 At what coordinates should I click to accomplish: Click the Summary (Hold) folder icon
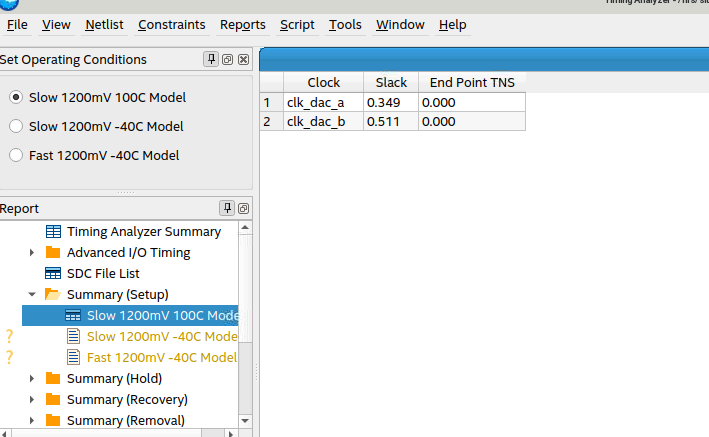(53, 378)
